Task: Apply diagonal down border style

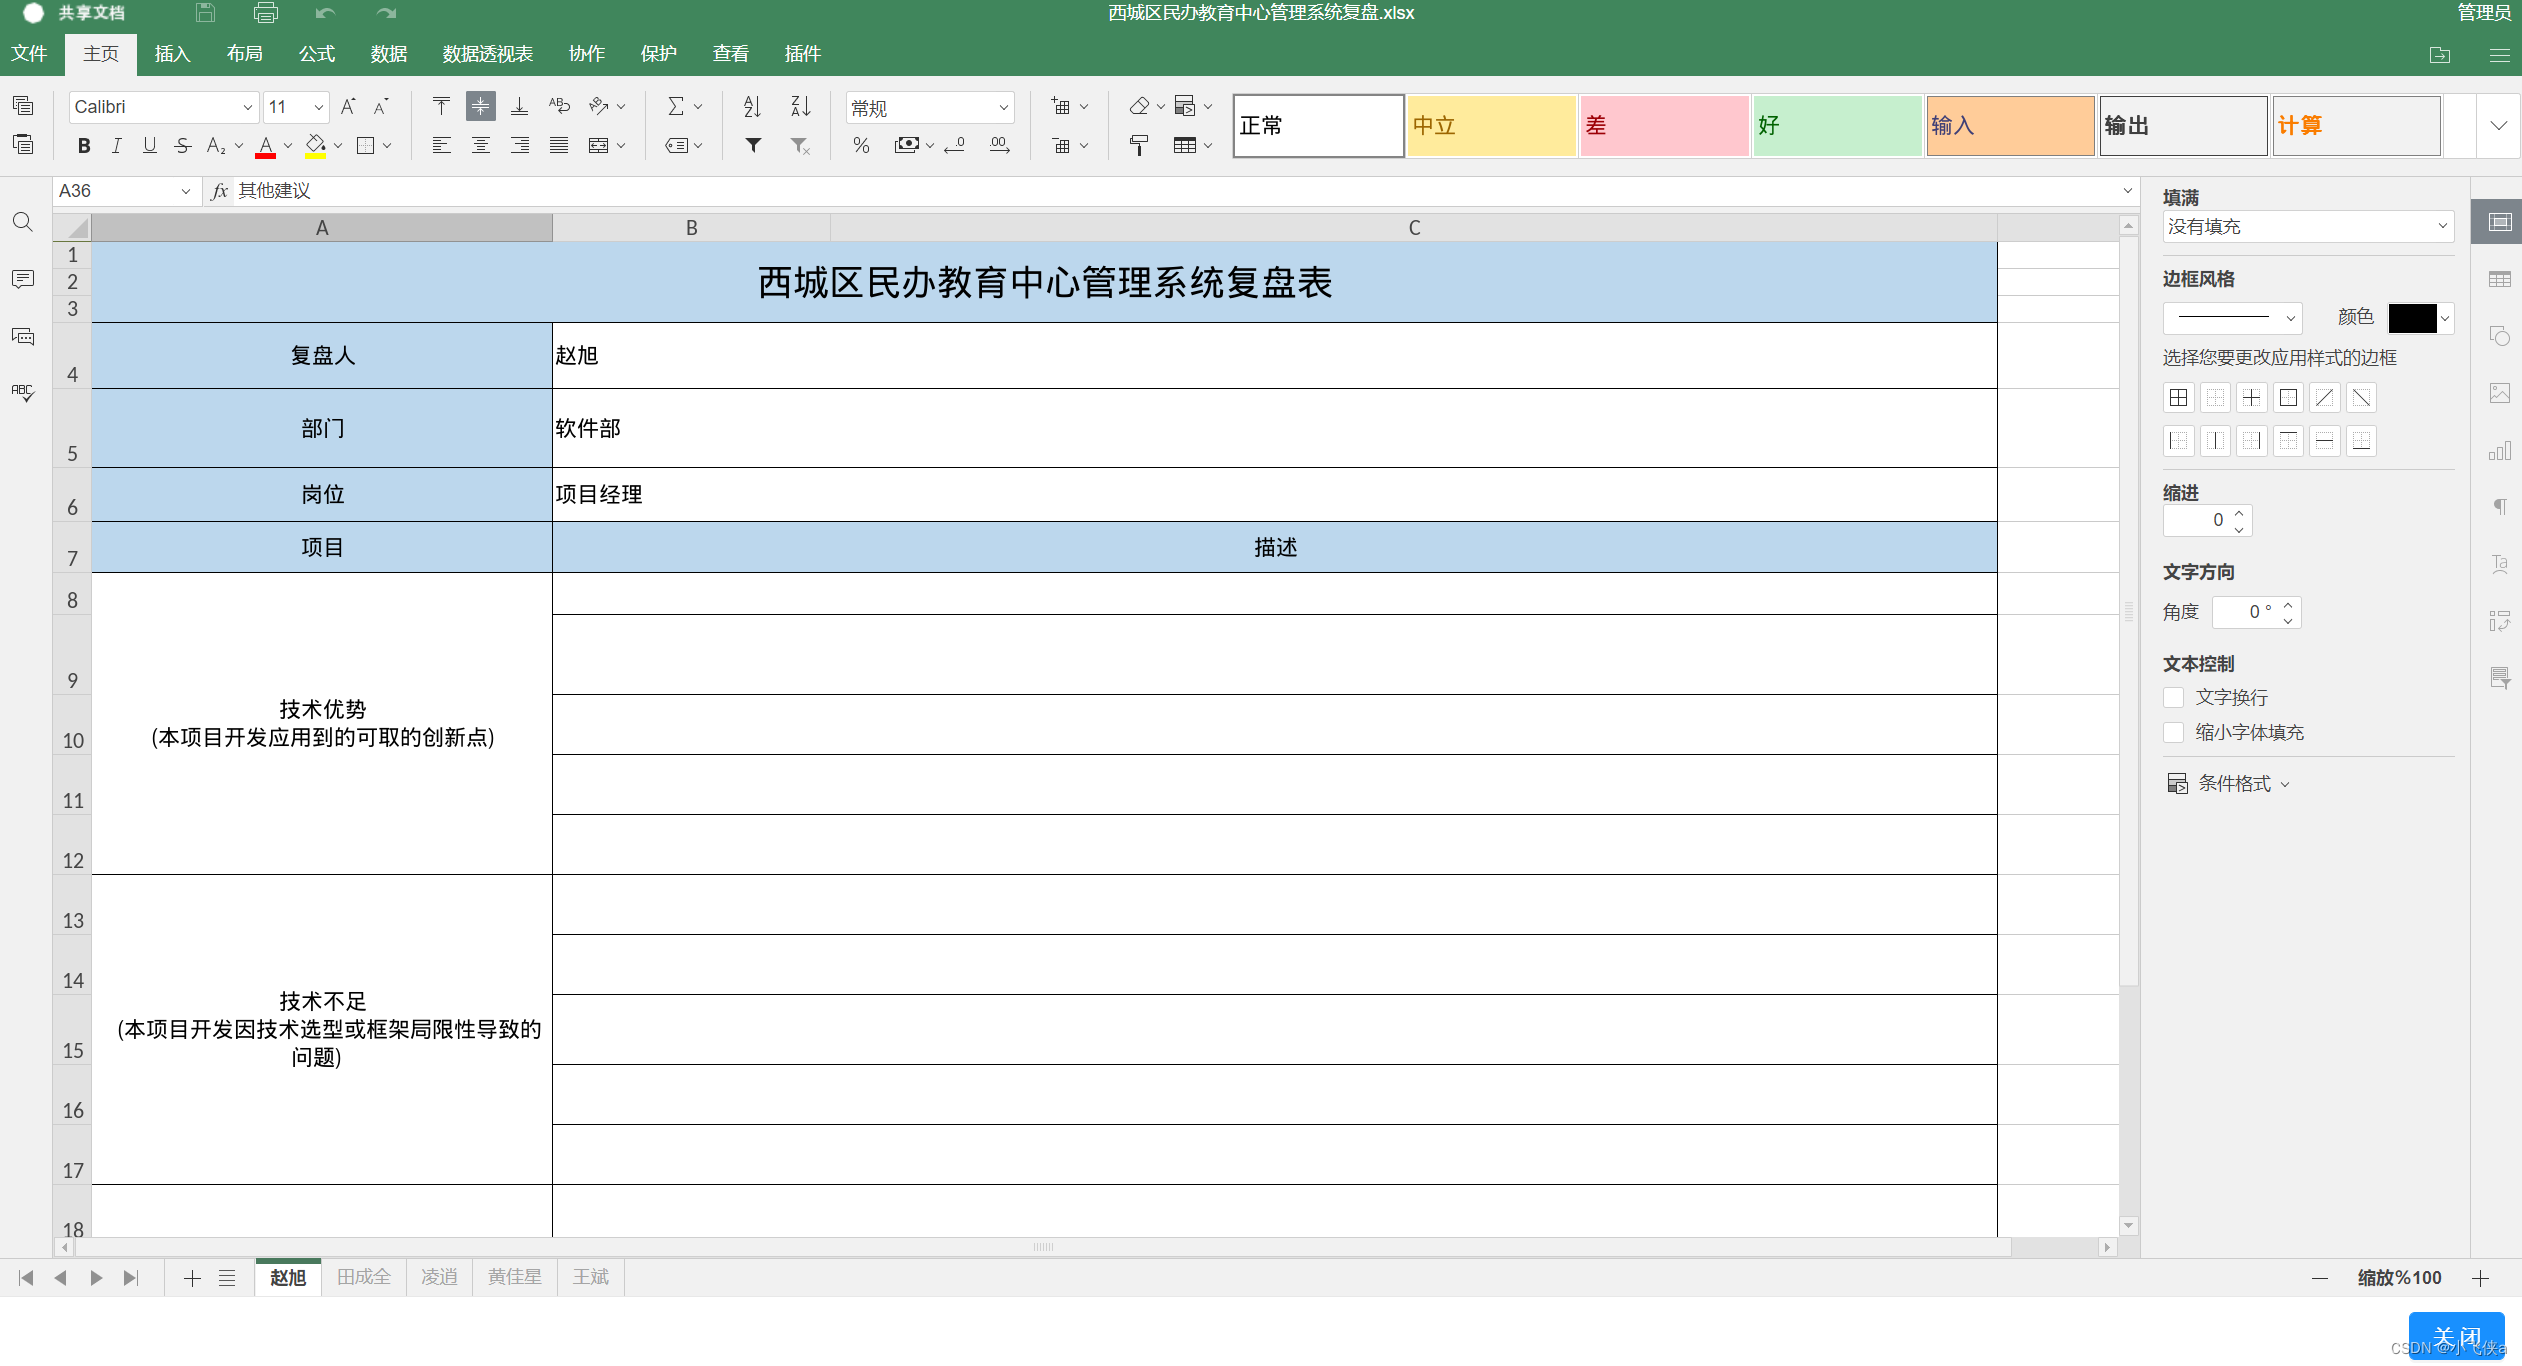Action: (2361, 398)
